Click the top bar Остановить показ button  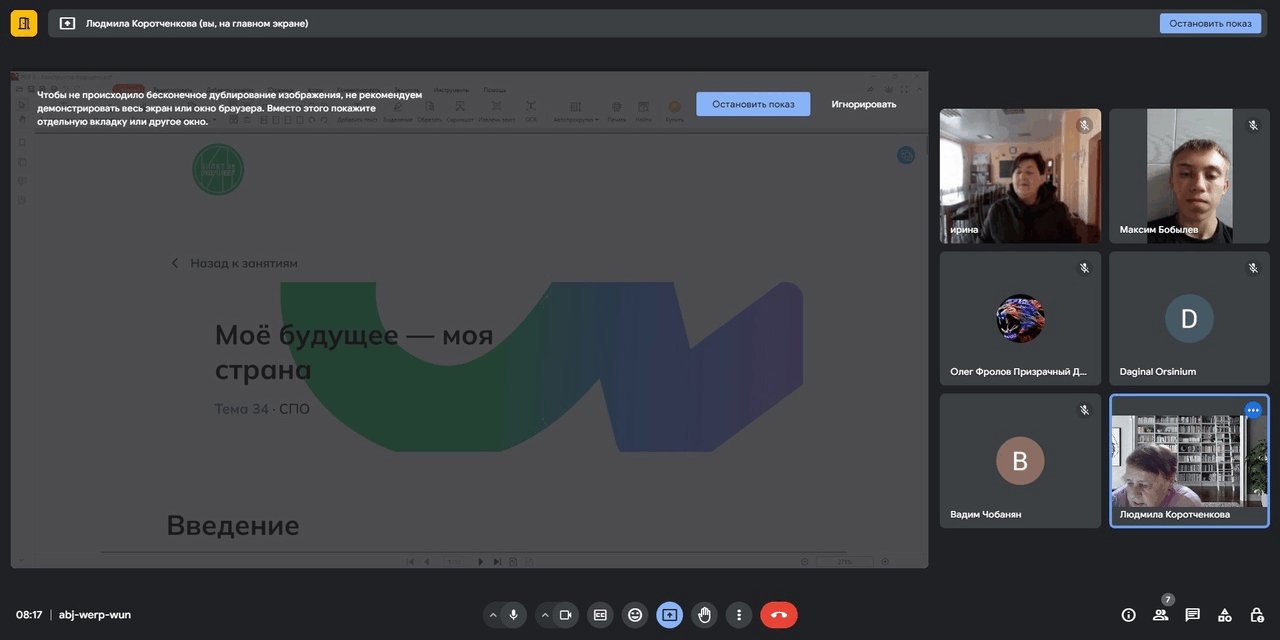click(1210, 23)
